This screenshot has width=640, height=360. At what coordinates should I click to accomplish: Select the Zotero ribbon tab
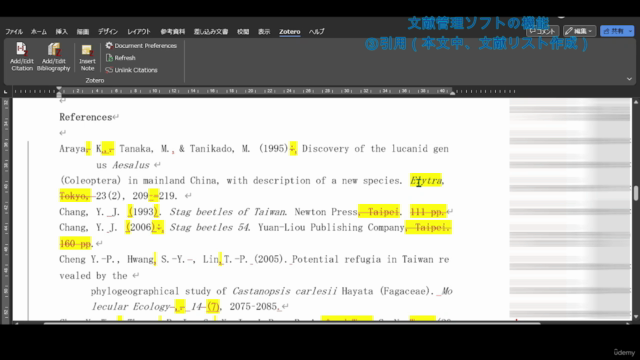tap(289, 31)
